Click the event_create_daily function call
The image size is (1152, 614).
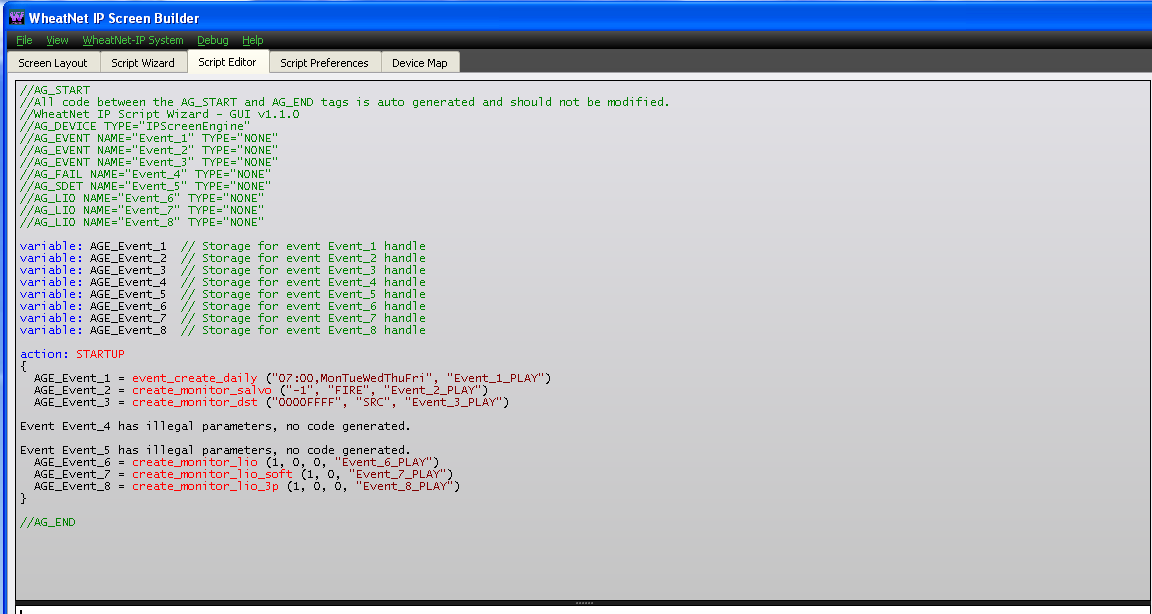(x=195, y=378)
